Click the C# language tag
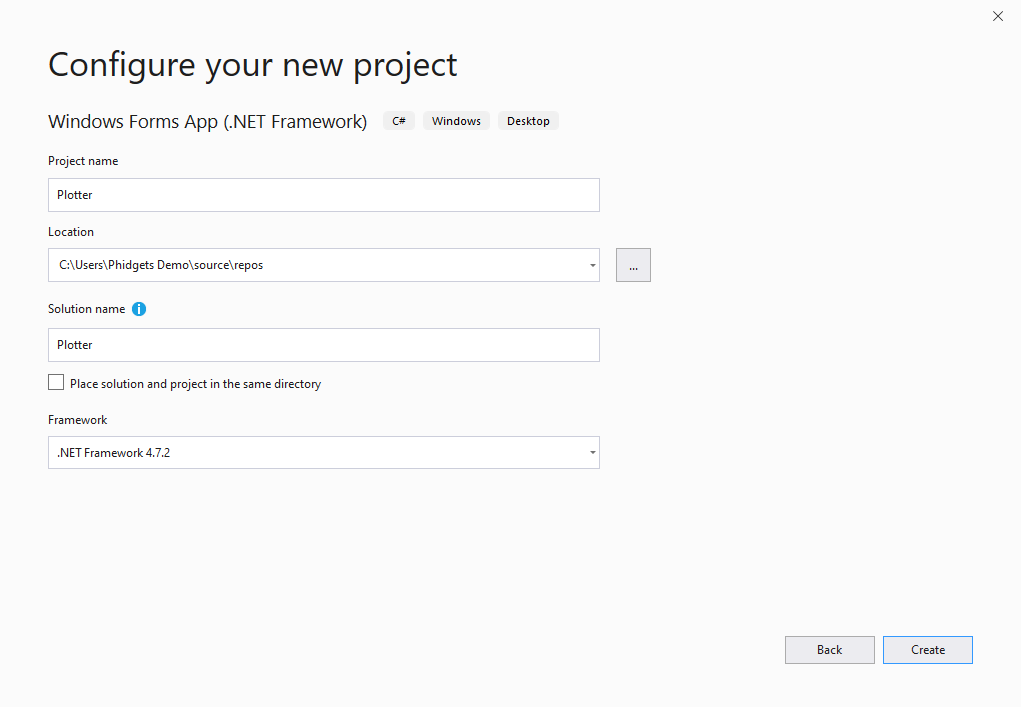Image resolution: width=1021 pixels, height=707 pixels. coord(398,121)
